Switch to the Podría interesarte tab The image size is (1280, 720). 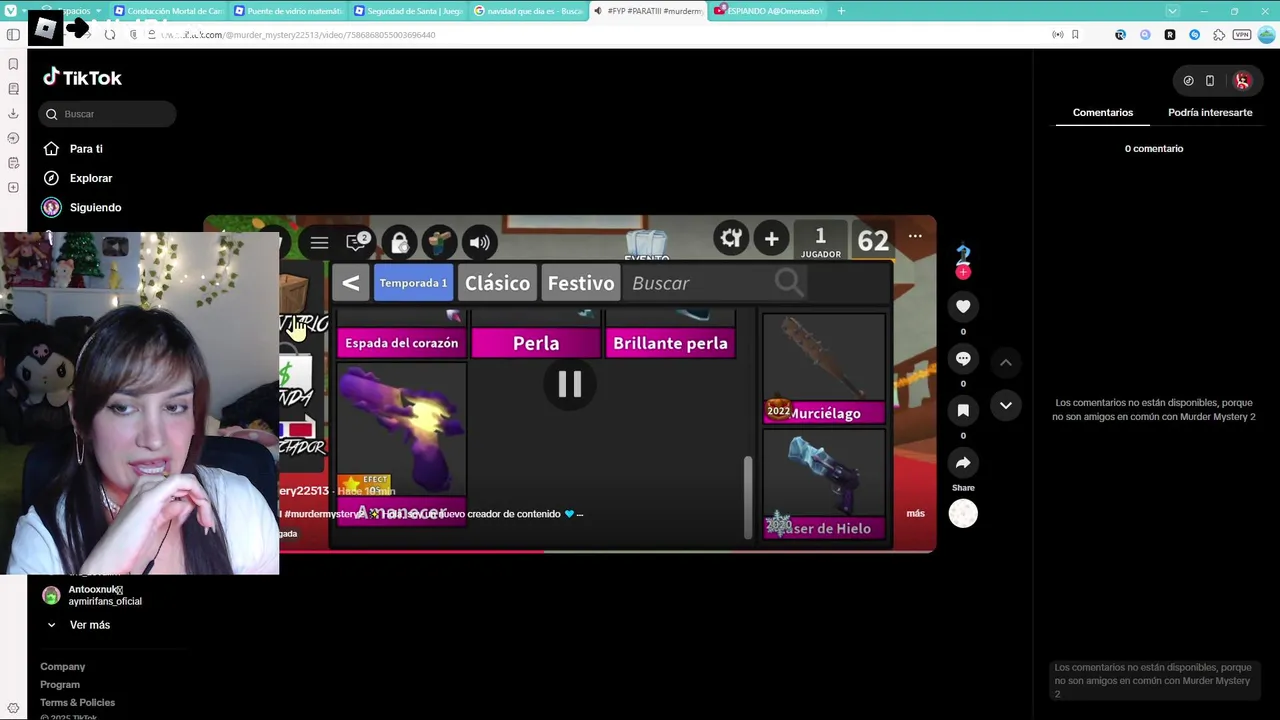click(1210, 113)
